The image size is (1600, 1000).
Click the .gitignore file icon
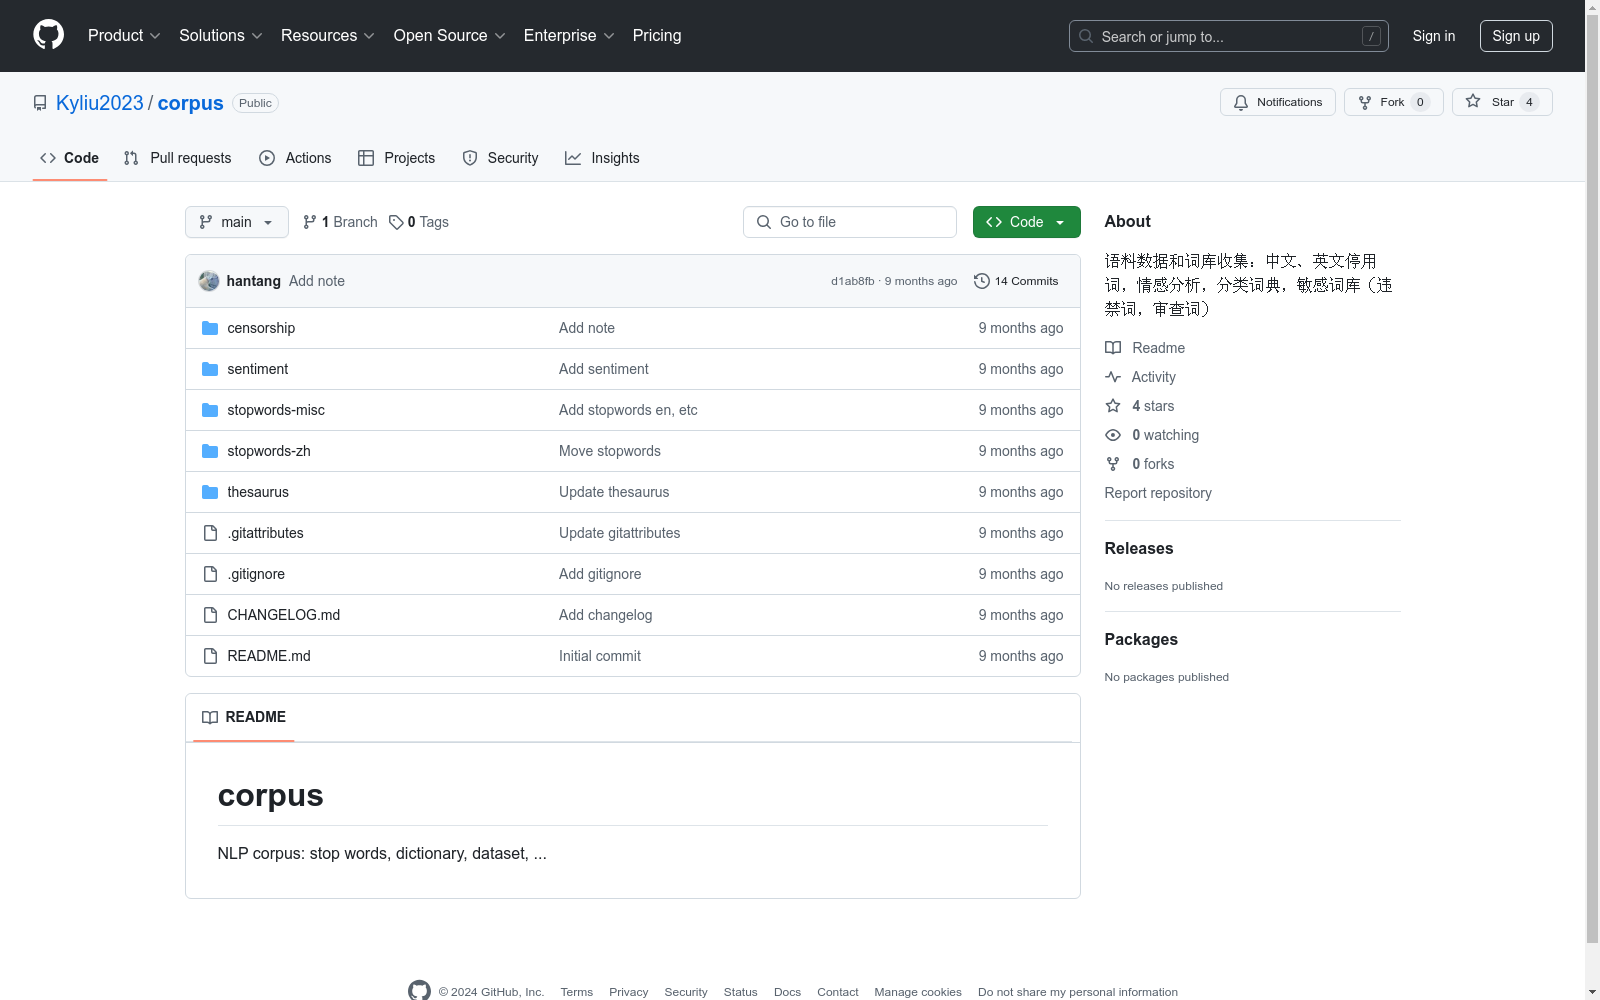pos(210,574)
